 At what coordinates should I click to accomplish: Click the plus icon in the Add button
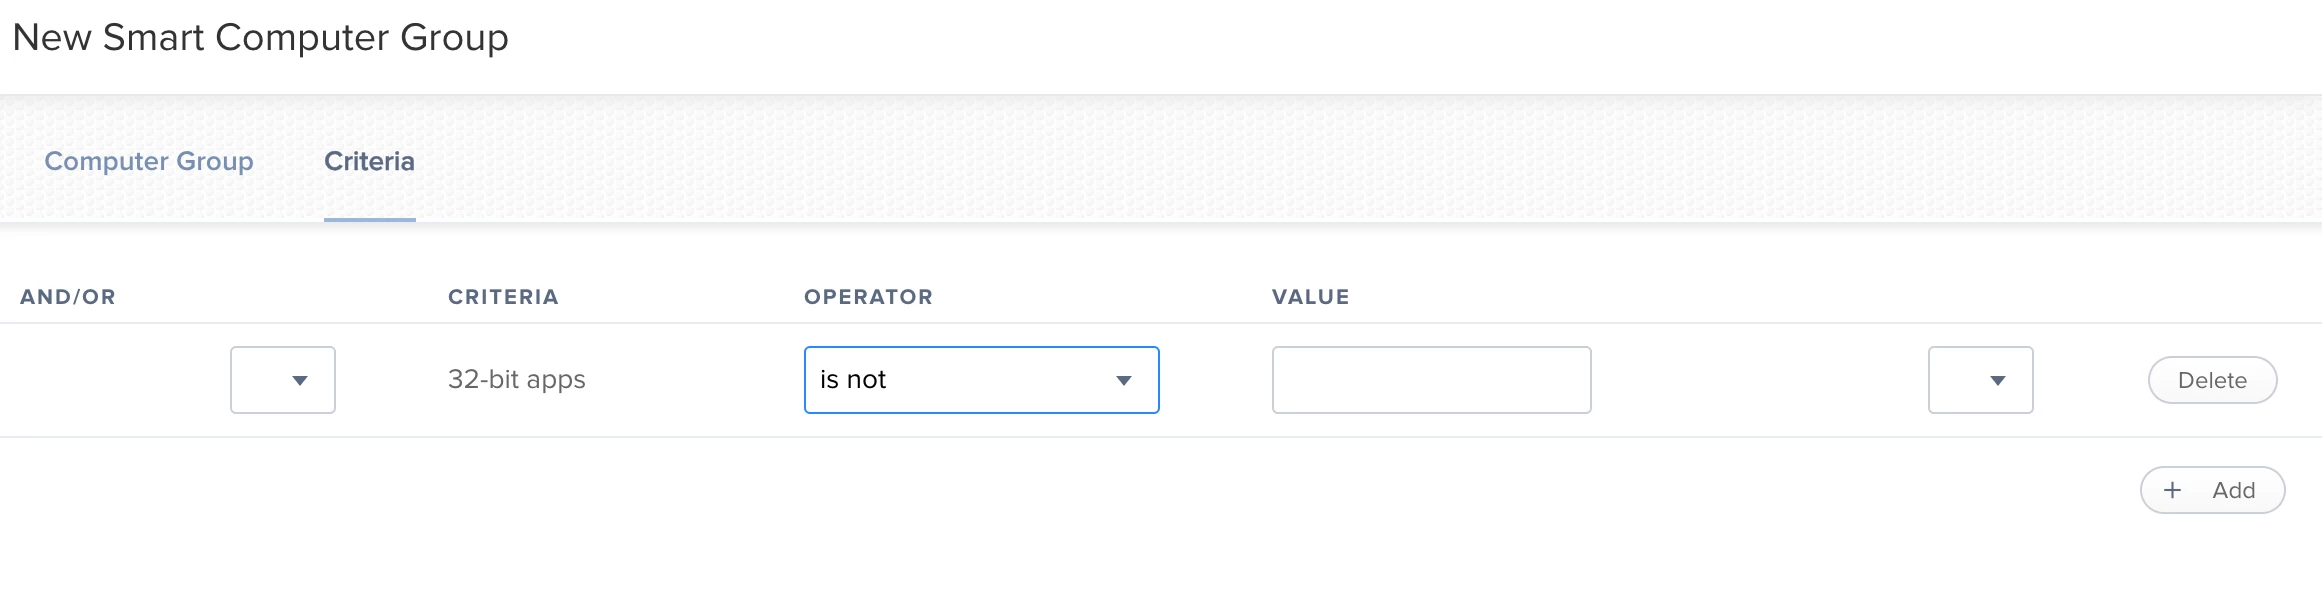coord(2172,490)
